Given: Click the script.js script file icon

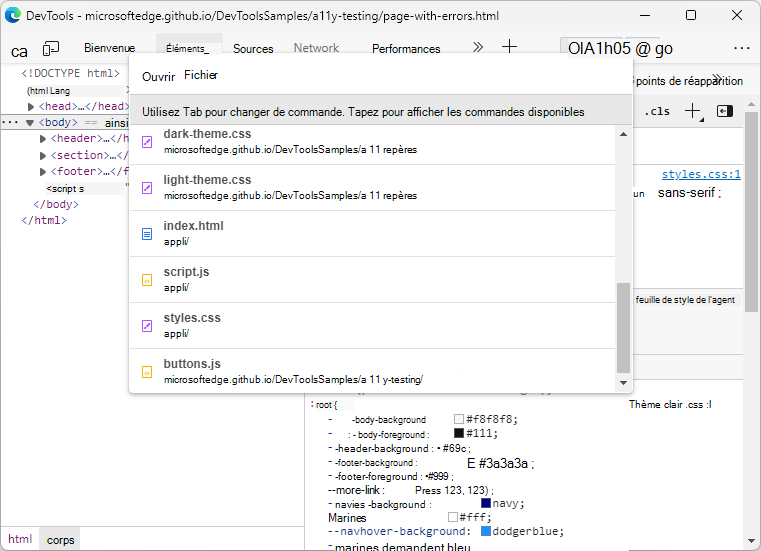Looking at the screenshot, I should click(x=147, y=280).
